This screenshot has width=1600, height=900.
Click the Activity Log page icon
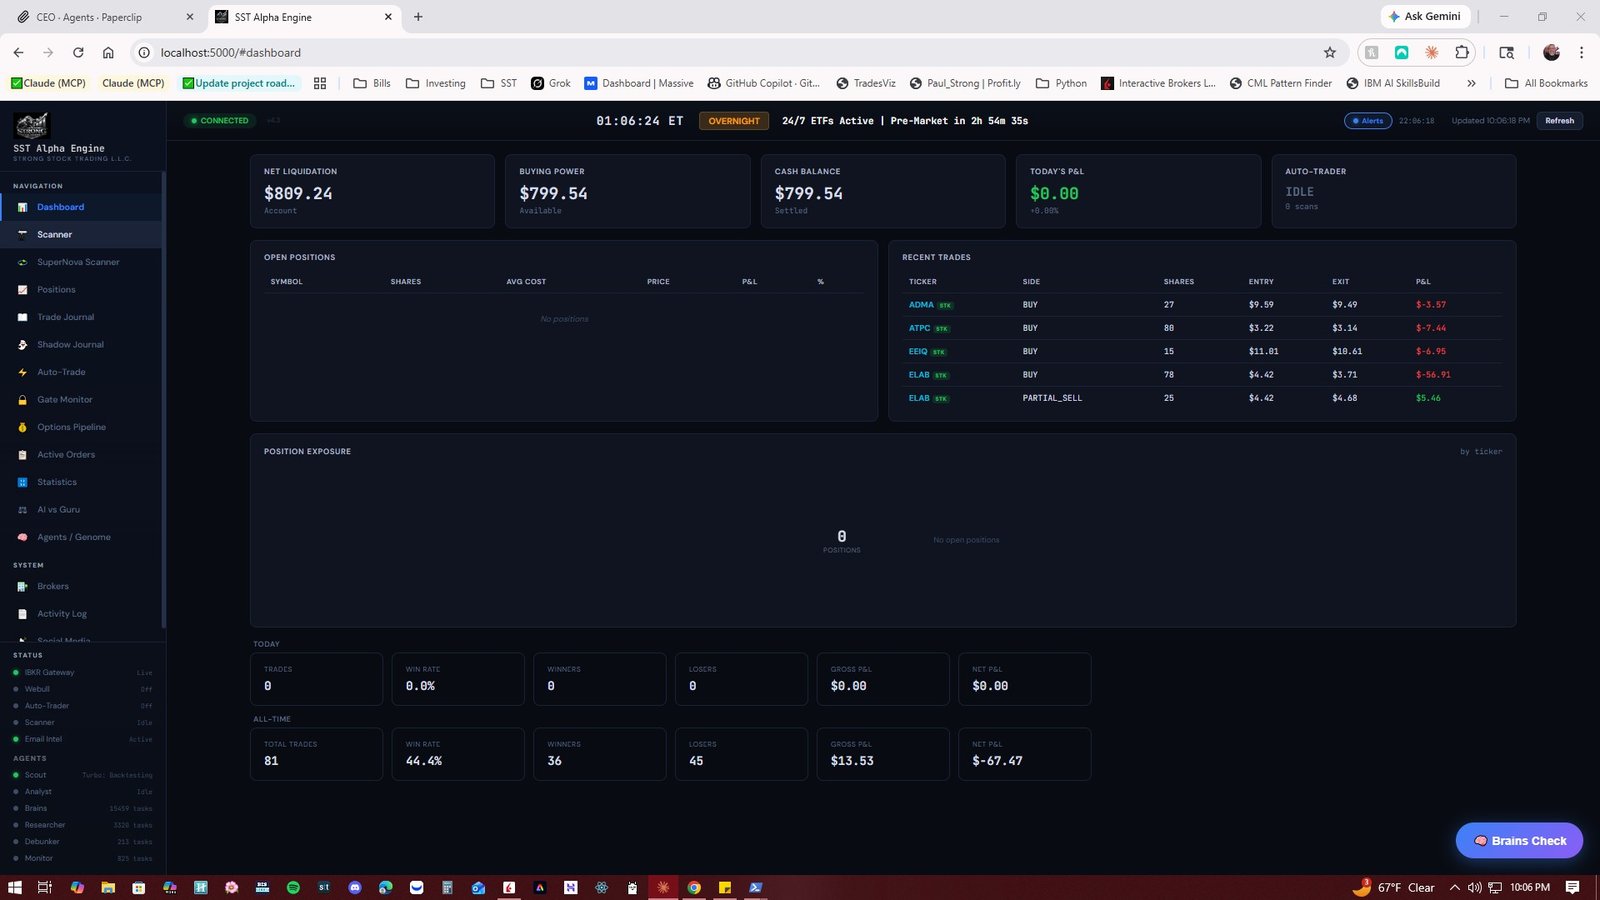tap(22, 614)
